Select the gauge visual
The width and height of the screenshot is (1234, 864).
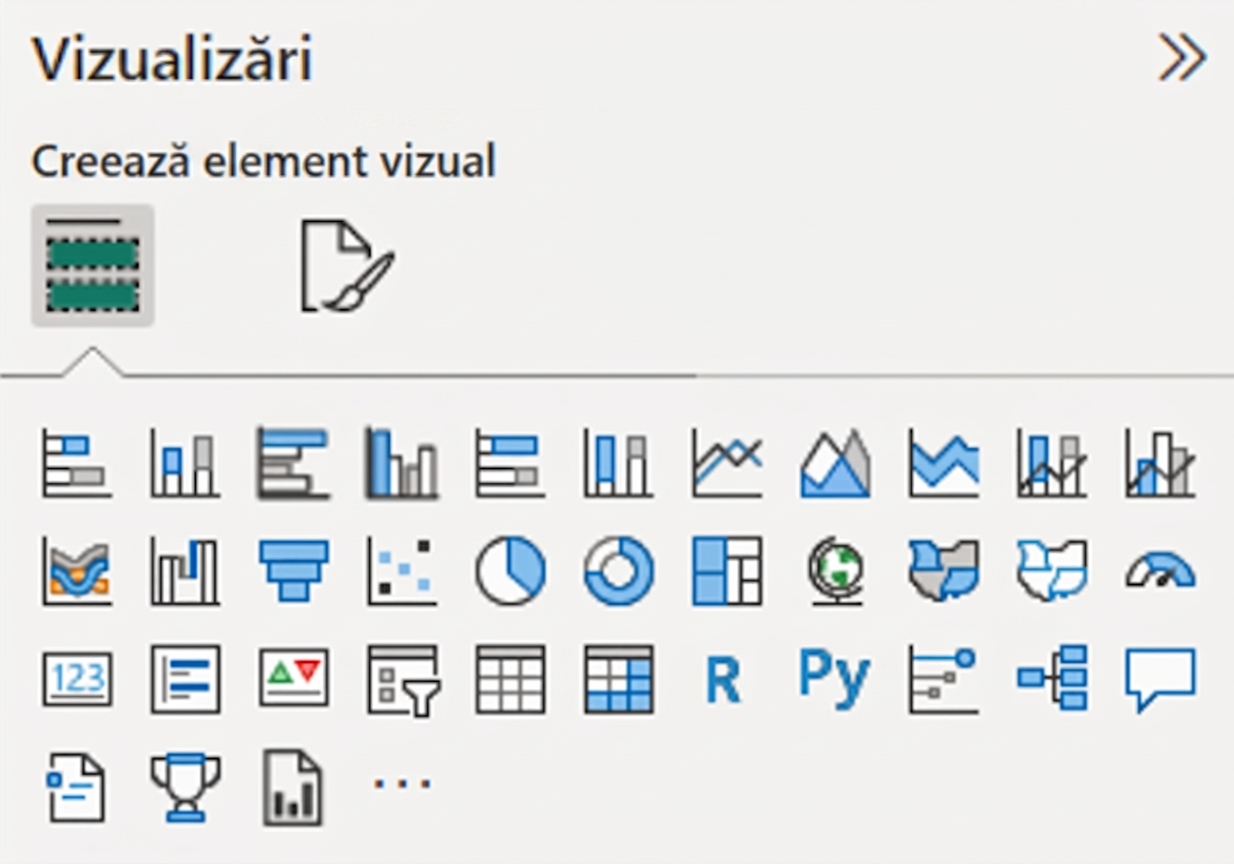point(1160,571)
